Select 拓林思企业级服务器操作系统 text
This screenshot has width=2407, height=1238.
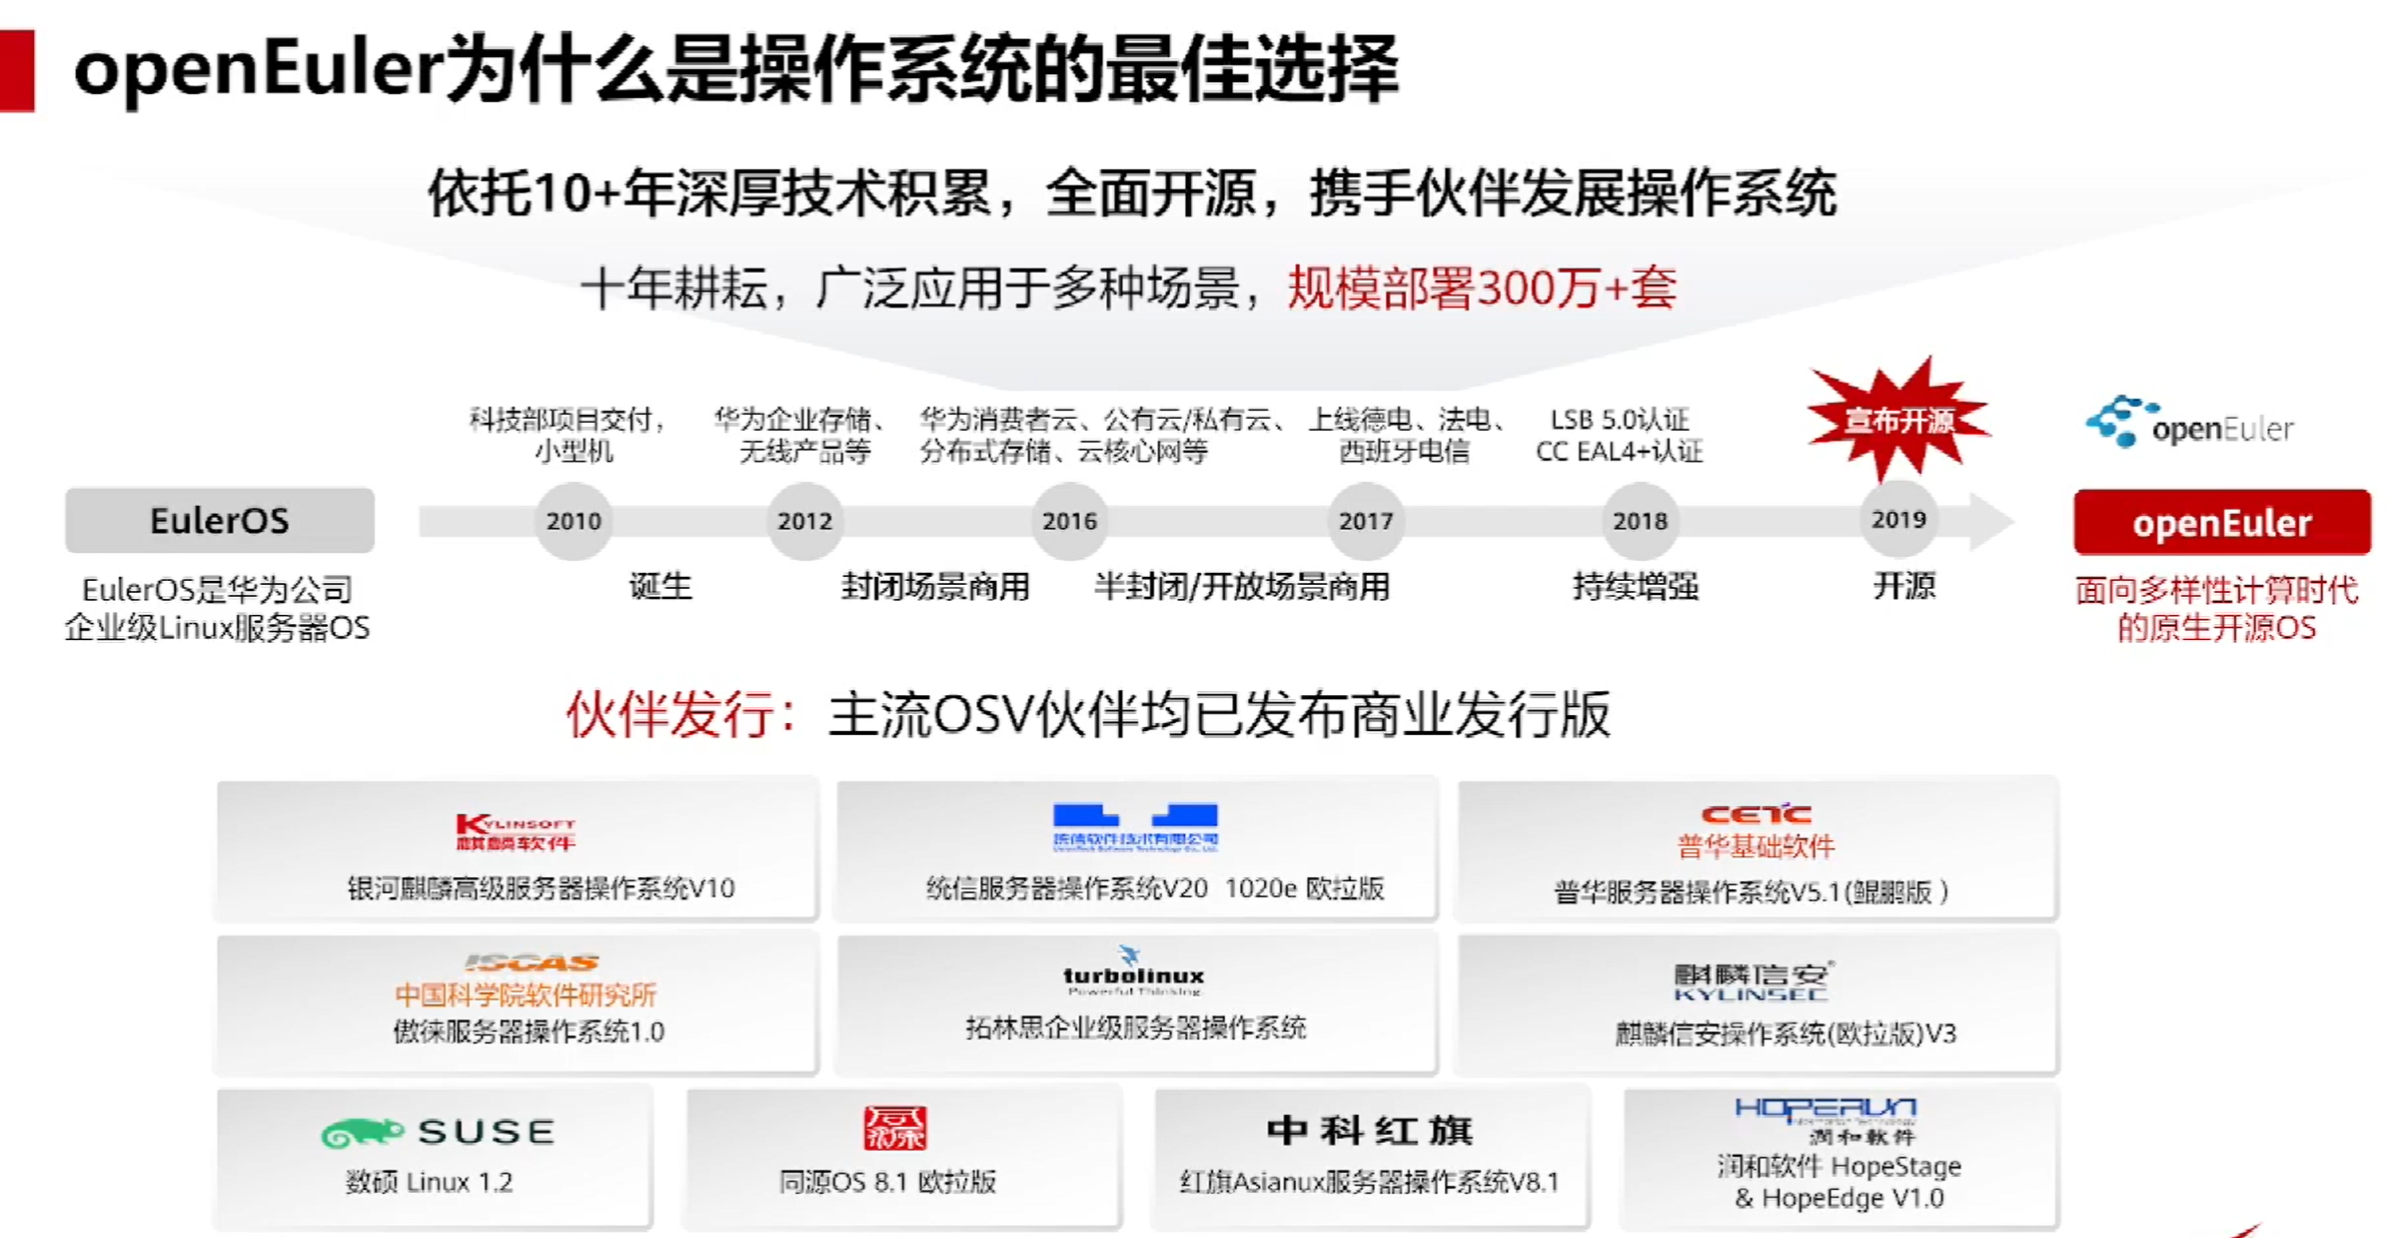(x=1136, y=1028)
